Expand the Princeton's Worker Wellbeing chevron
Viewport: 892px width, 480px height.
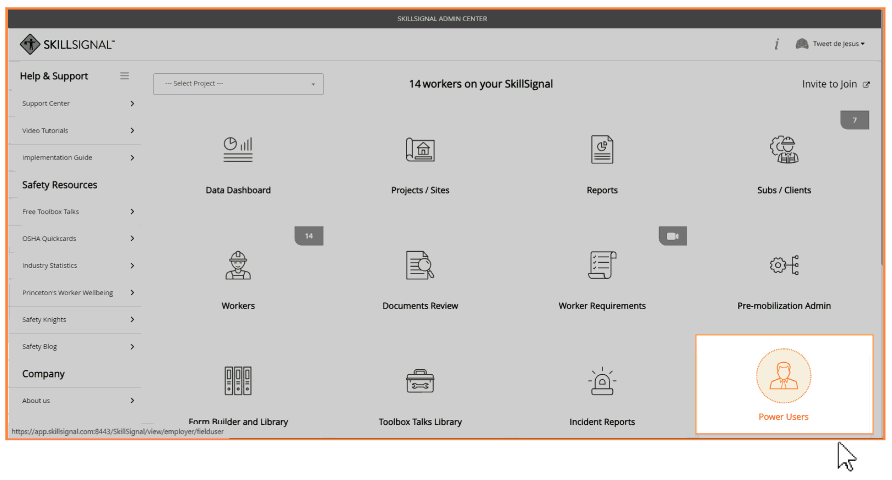(133, 293)
